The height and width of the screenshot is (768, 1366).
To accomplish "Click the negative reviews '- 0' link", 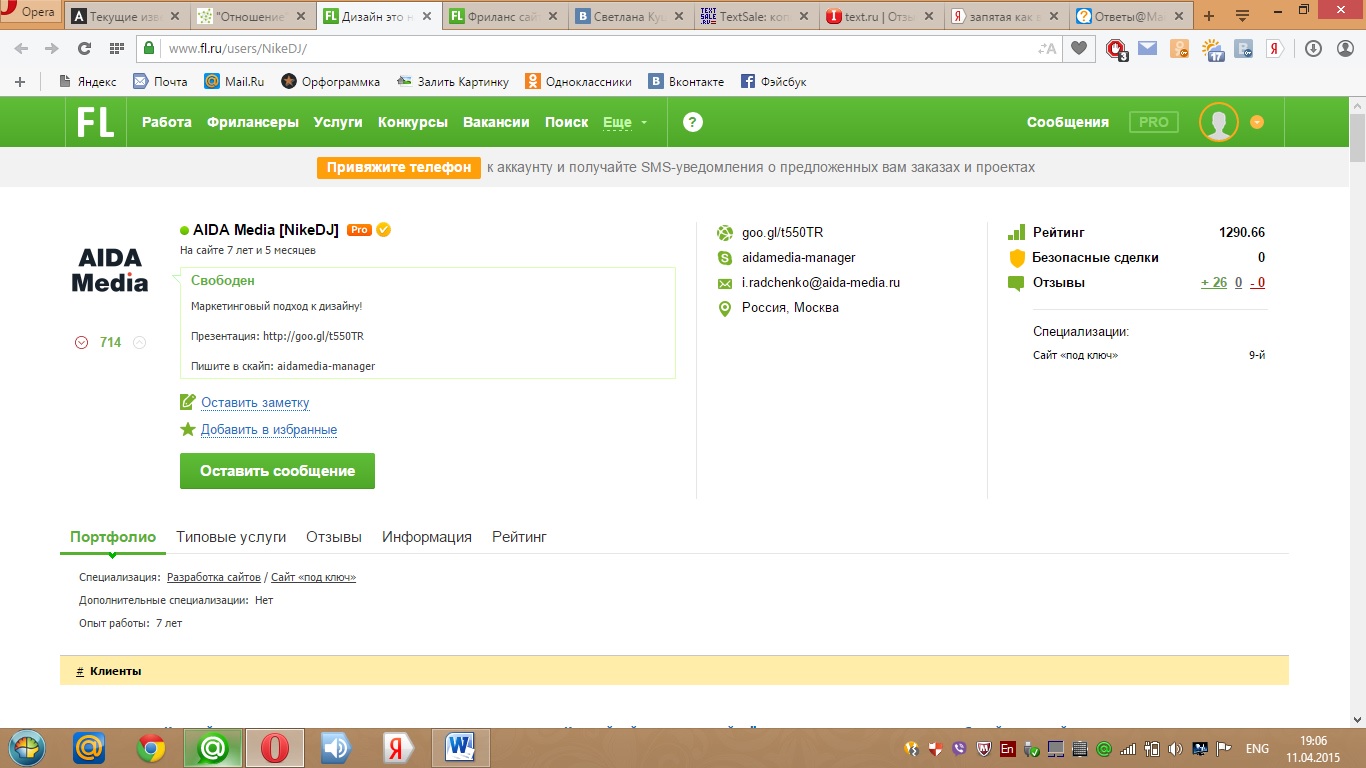I will [x=1258, y=283].
